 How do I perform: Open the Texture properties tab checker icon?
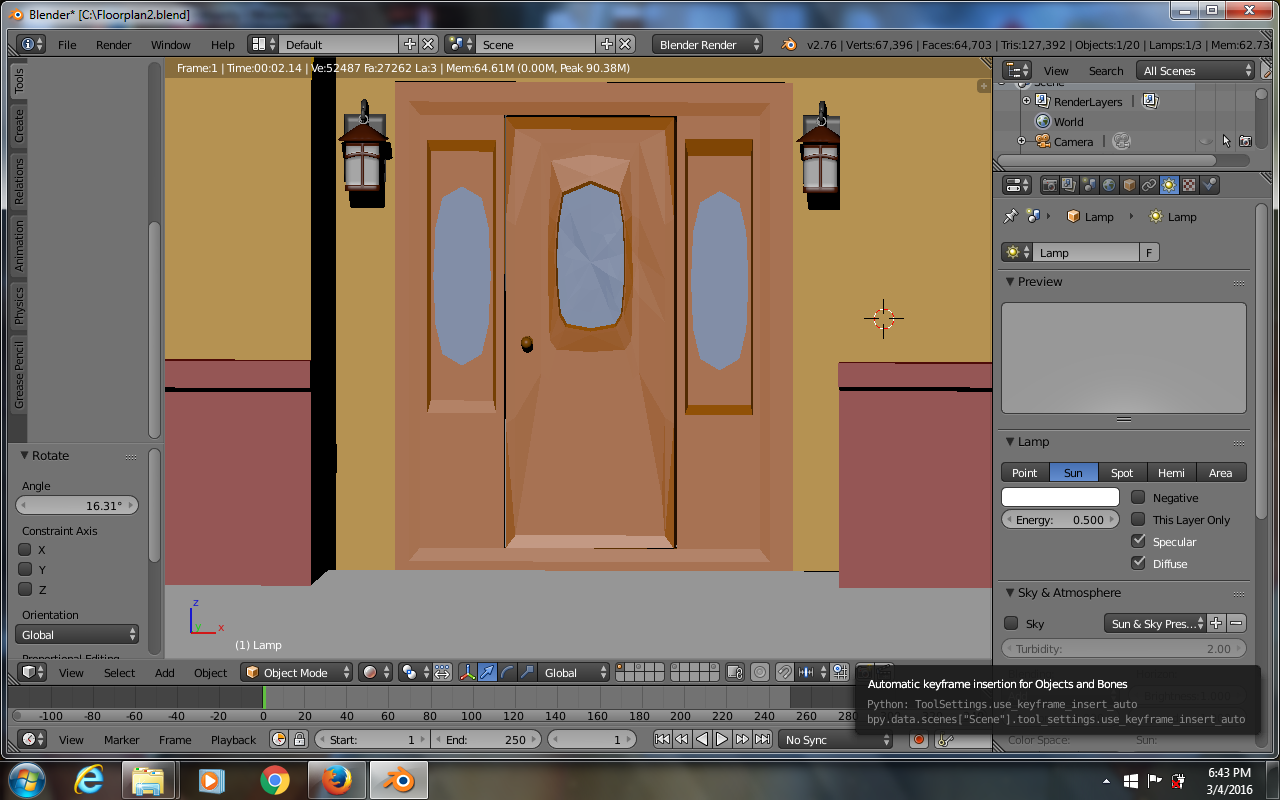tap(1189, 185)
